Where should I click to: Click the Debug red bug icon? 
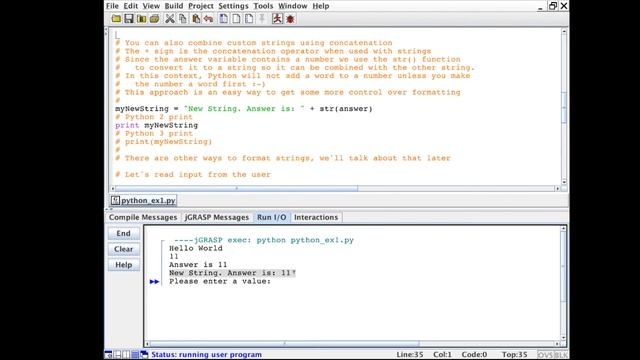tap(290, 19)
